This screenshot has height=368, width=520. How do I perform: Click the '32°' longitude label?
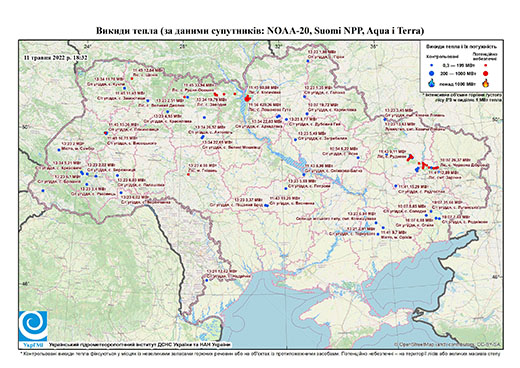click(x=278, y=46)
